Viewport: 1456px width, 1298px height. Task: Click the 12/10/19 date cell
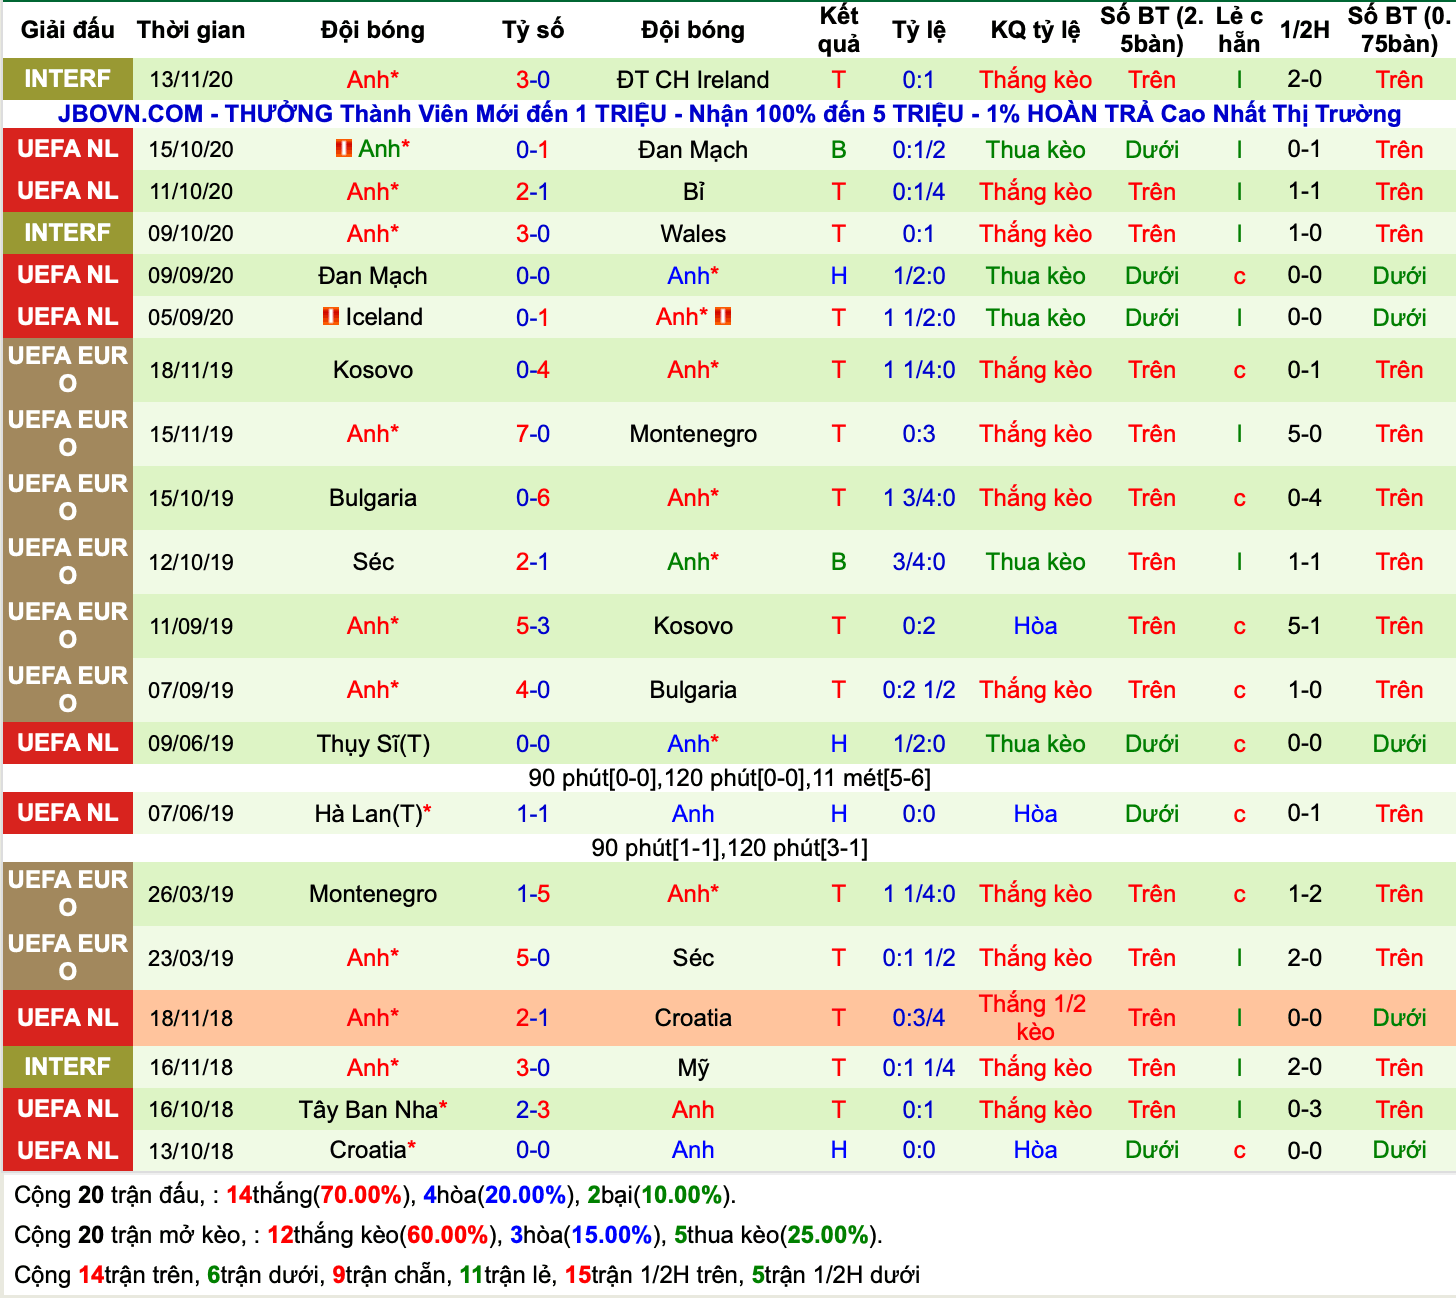point(191,562)
